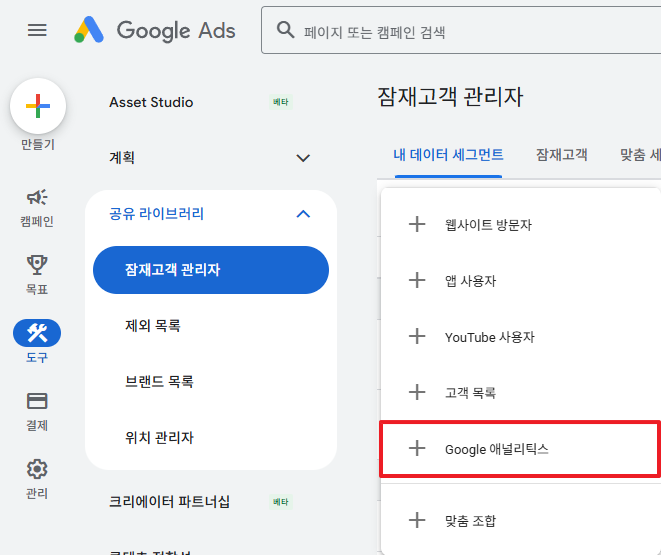
Task: Click plus icon beside 고객 목록
Action: click(417, 392)
